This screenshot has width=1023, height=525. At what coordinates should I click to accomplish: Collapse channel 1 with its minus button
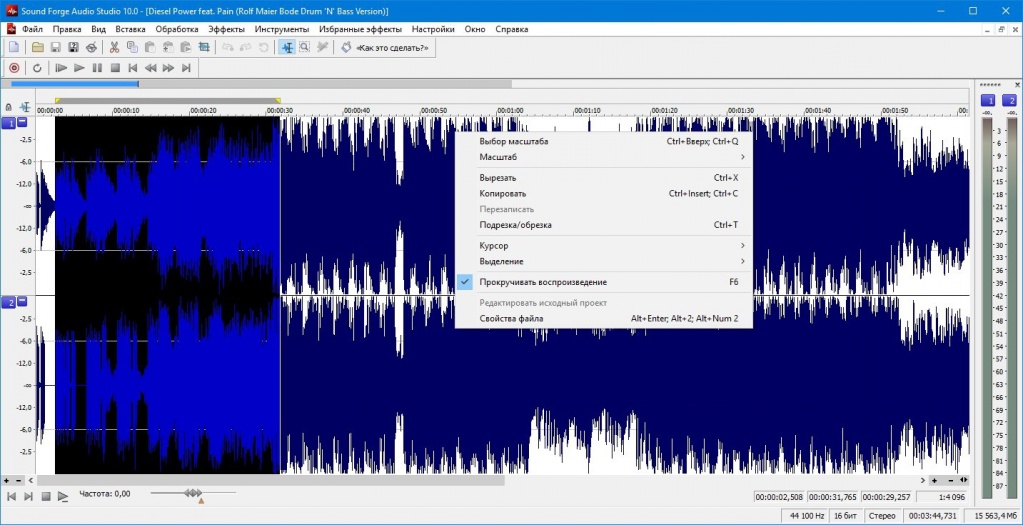pos(22,122)
